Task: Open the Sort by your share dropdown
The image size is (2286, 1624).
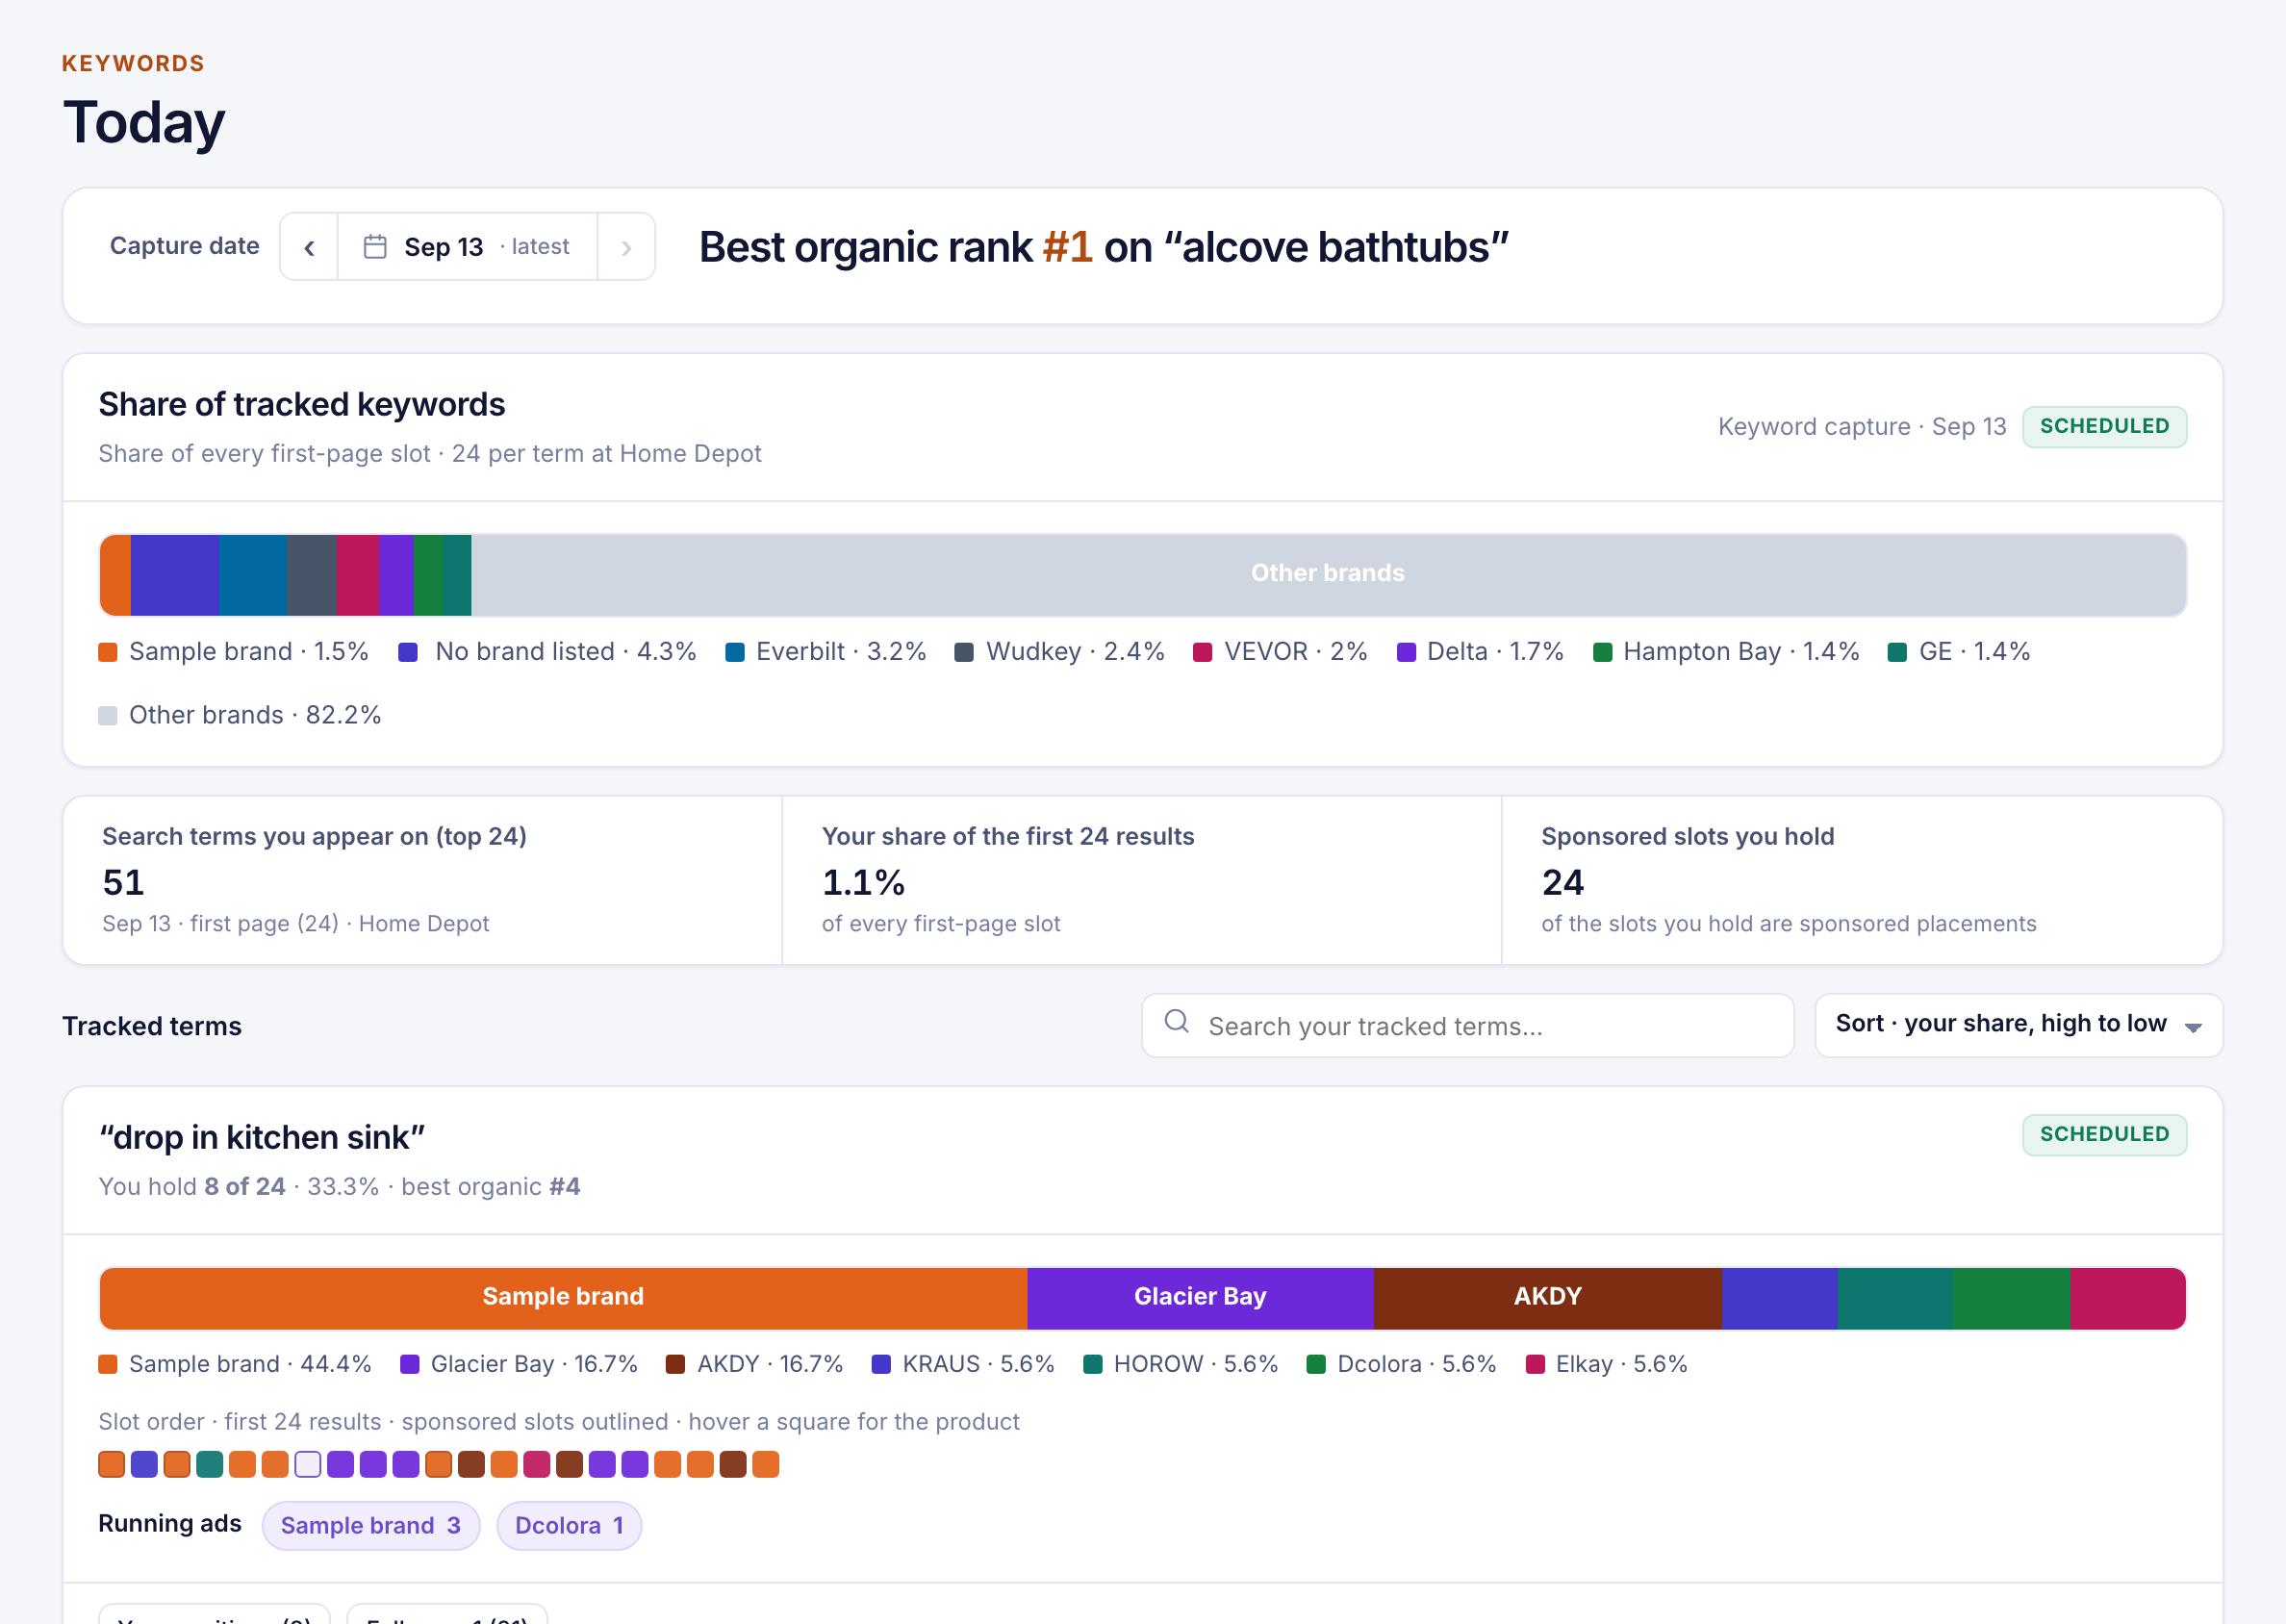Action: click(2018, 1025)
